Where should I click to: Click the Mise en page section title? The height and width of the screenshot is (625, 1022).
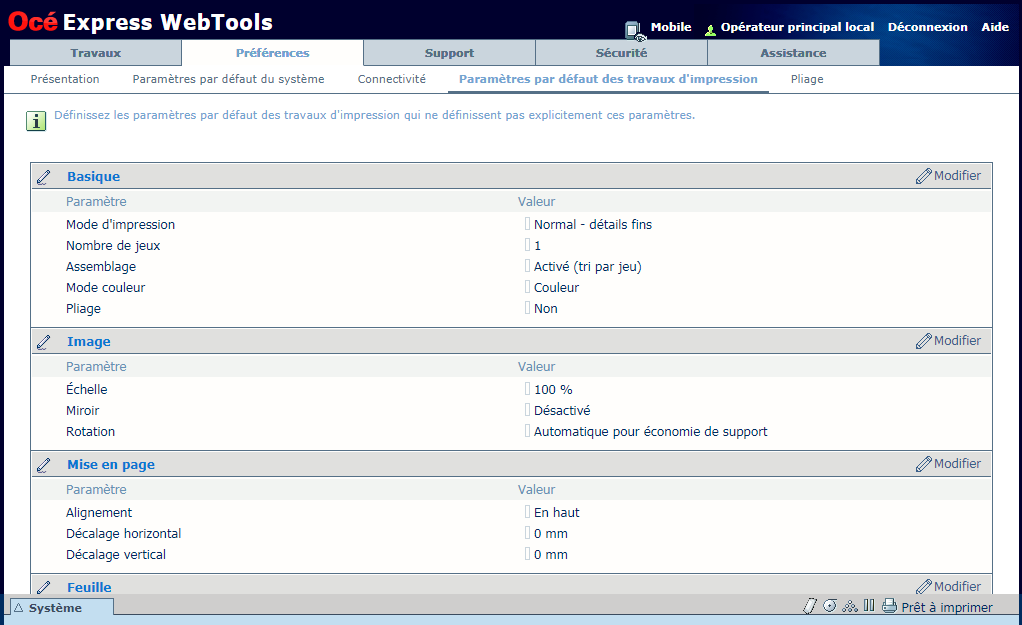click(111, 465)
